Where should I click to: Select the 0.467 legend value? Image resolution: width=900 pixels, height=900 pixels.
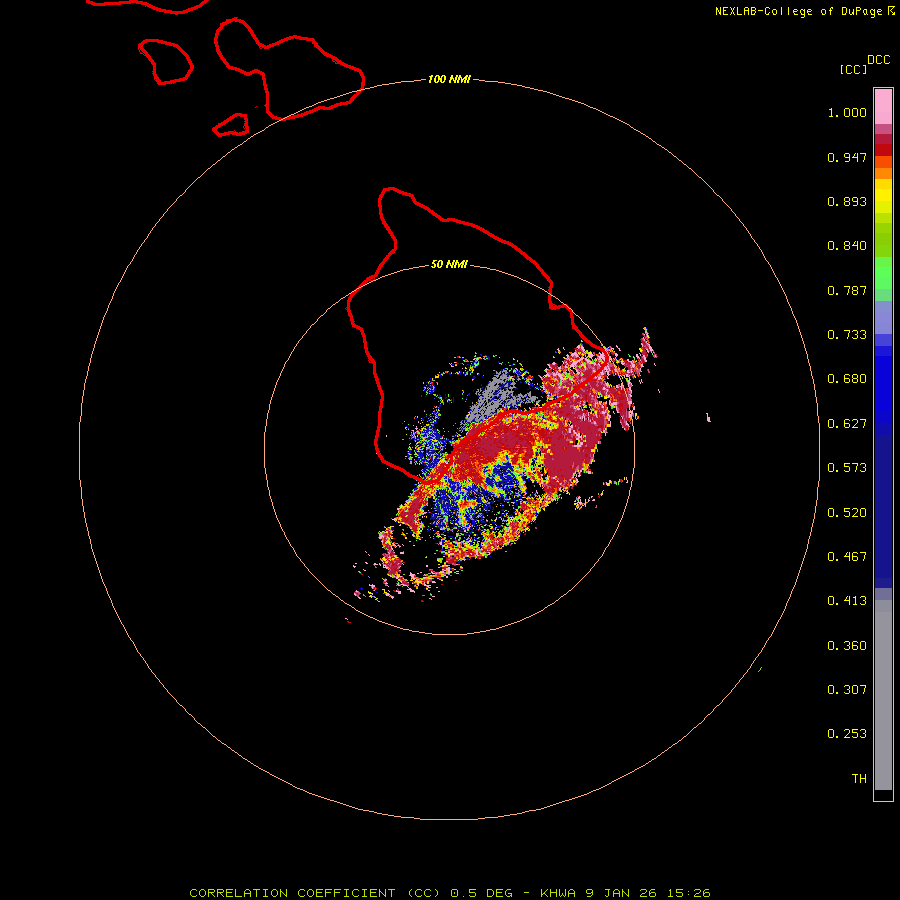847,557
